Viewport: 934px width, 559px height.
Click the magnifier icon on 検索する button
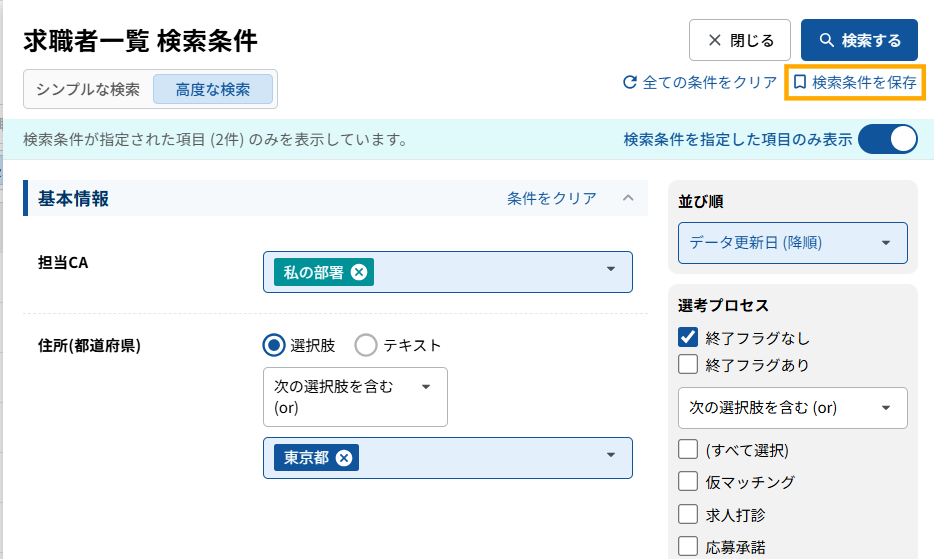[826, 41]
